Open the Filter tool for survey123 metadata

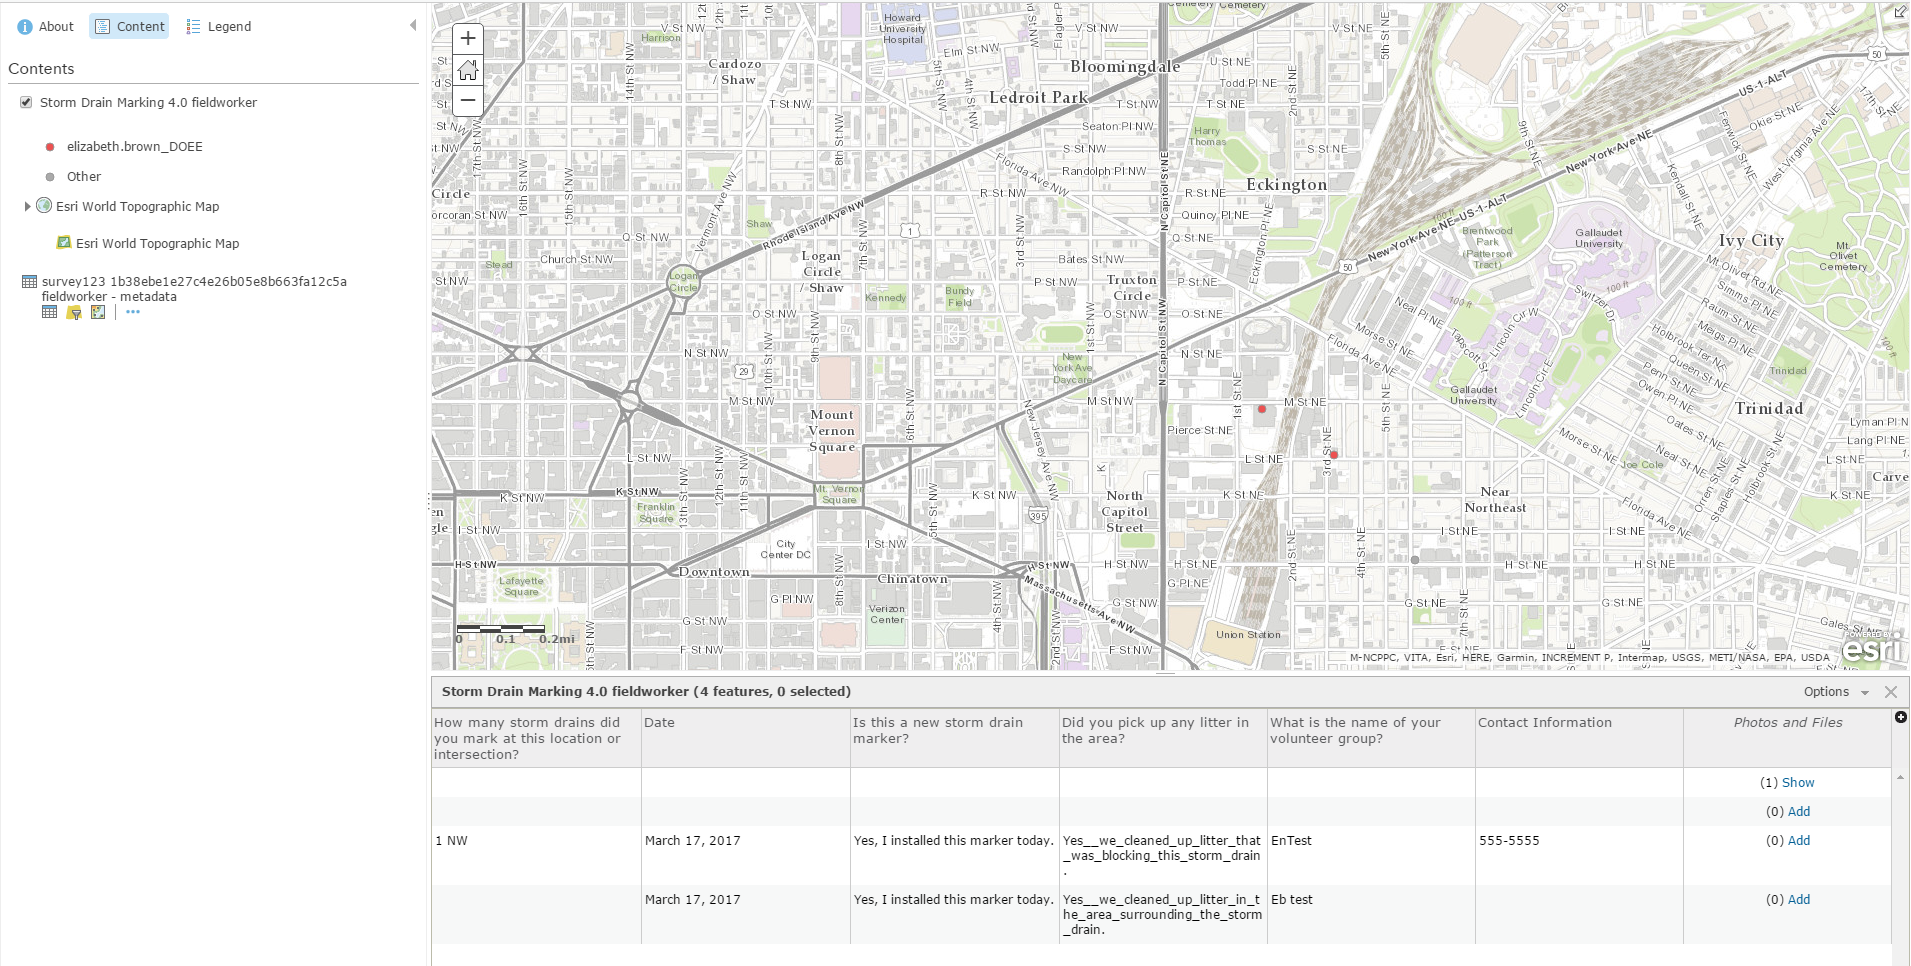click(x=74, y=312)
